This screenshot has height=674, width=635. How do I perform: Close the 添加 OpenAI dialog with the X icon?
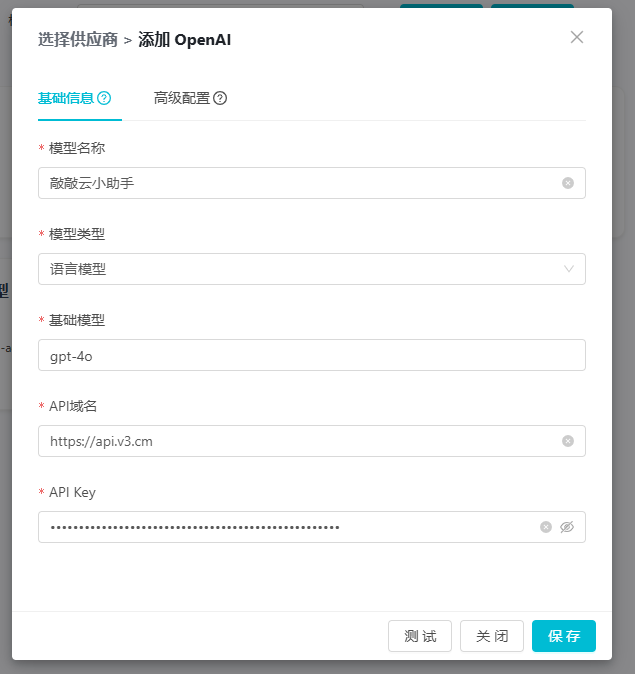point(576,37)
